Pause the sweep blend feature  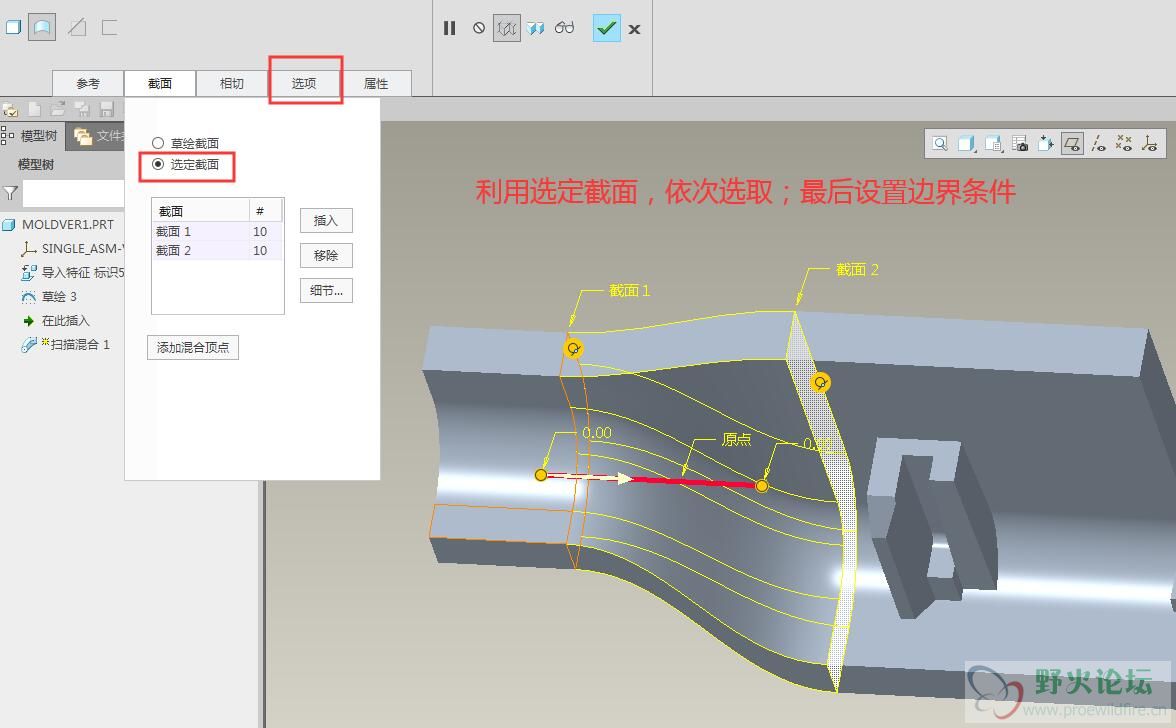coord(449,28)
